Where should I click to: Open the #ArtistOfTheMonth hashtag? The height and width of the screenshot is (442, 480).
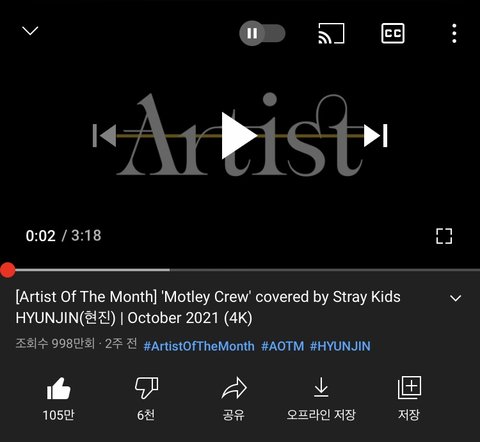[x=199, y=346]
